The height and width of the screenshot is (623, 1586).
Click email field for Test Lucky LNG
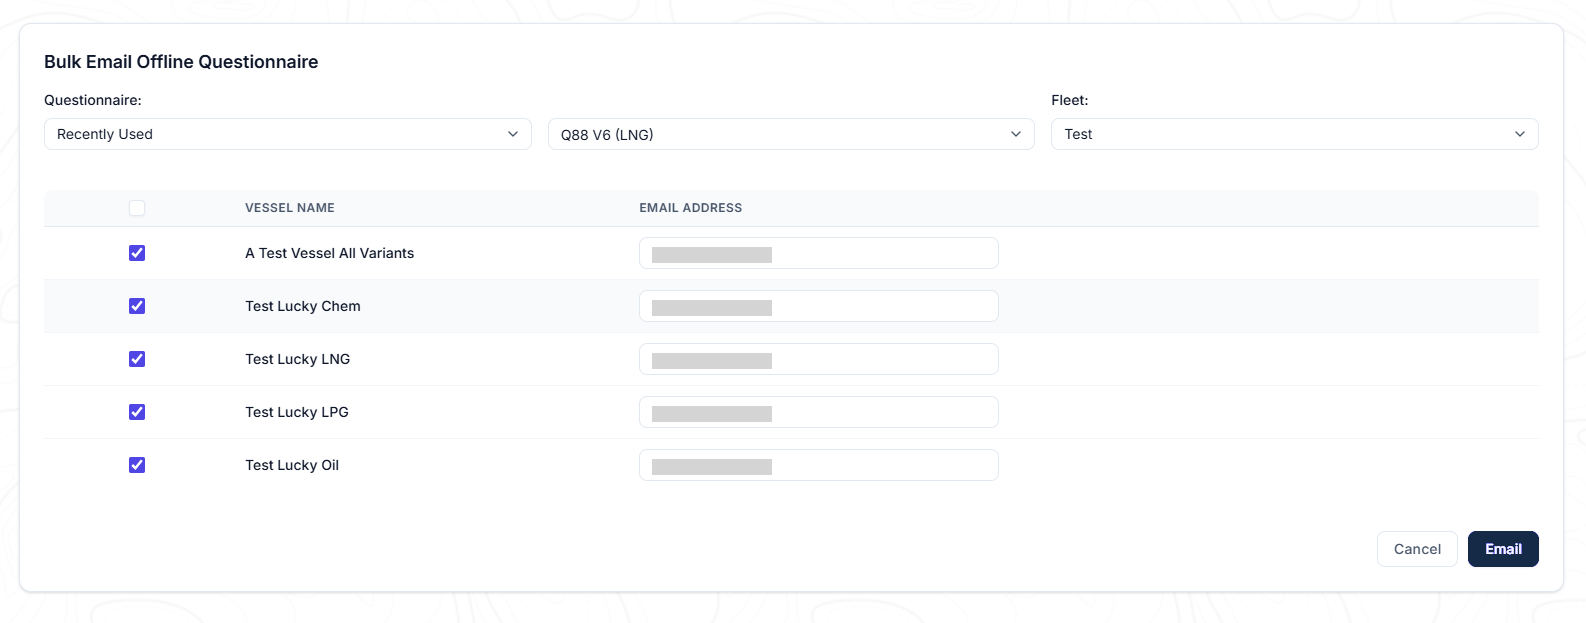click(819, 359)
